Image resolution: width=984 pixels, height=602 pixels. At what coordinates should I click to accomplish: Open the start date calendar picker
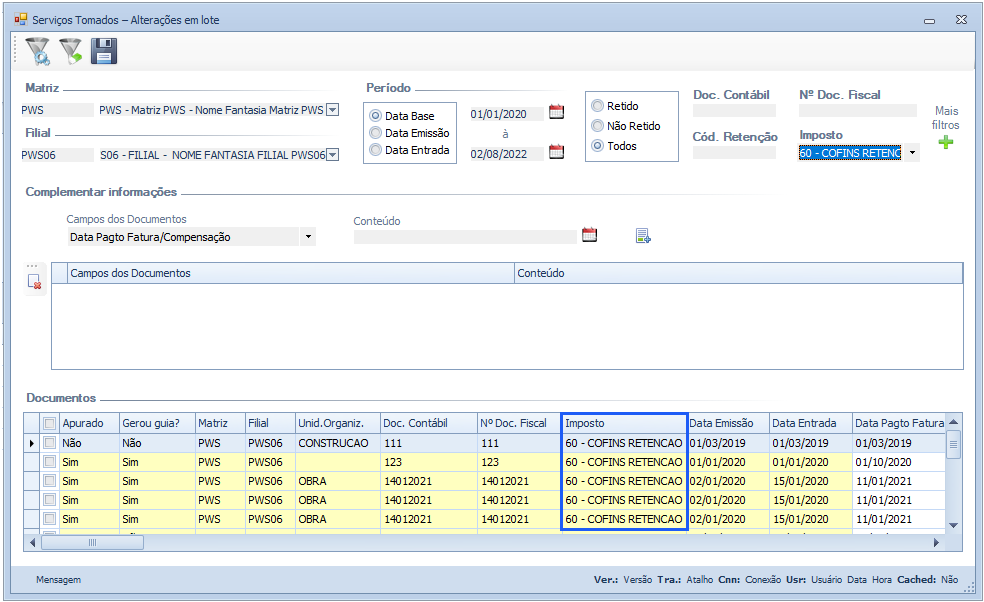tap(557, 112)
